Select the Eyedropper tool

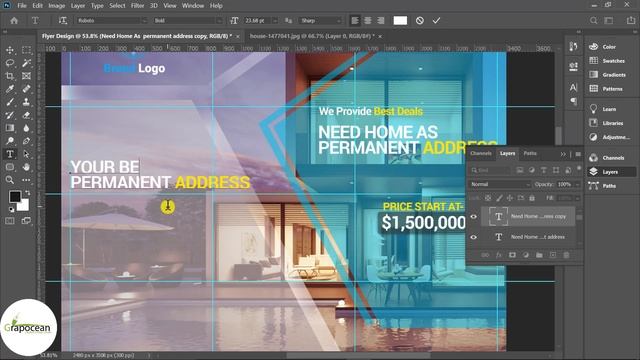point(10,89)
